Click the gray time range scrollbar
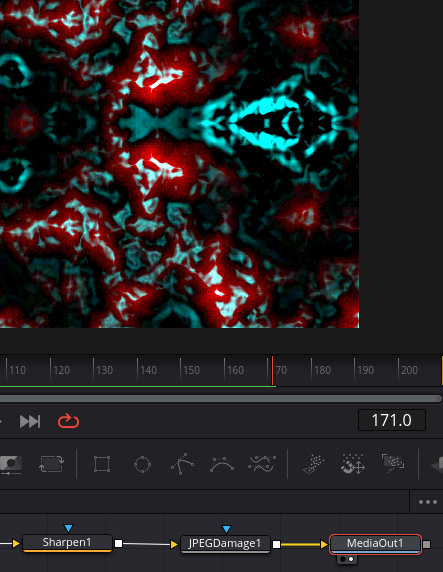This screenshot has width=443, height=572. [220, 398]
